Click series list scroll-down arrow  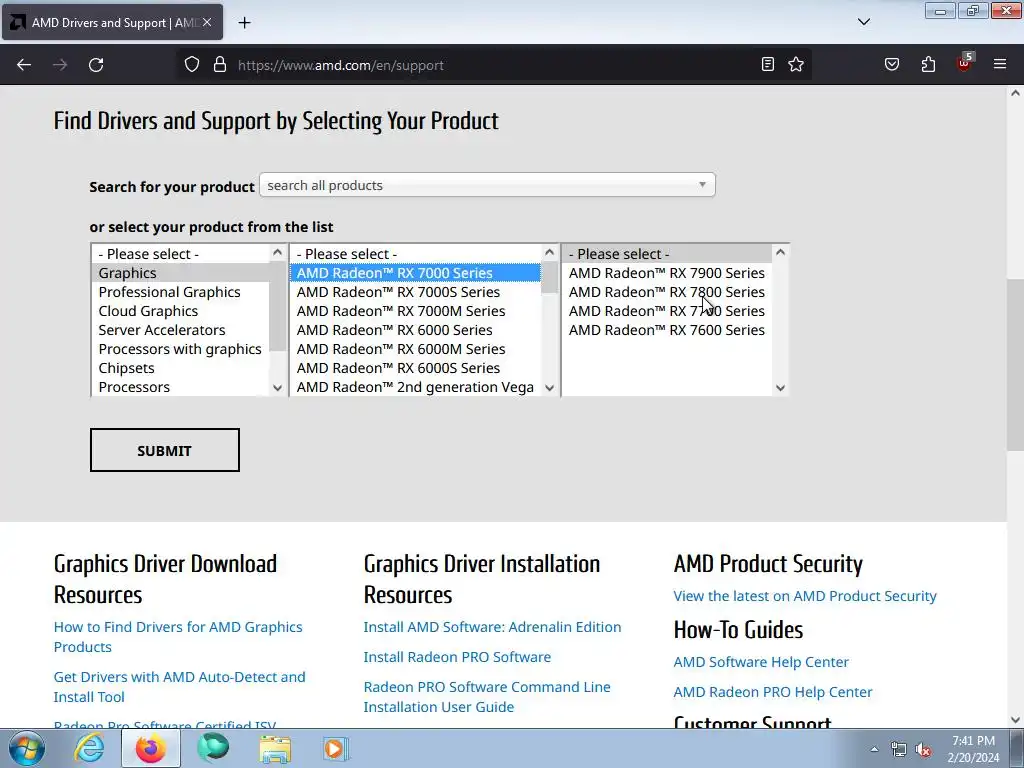(x=550, y=388)
